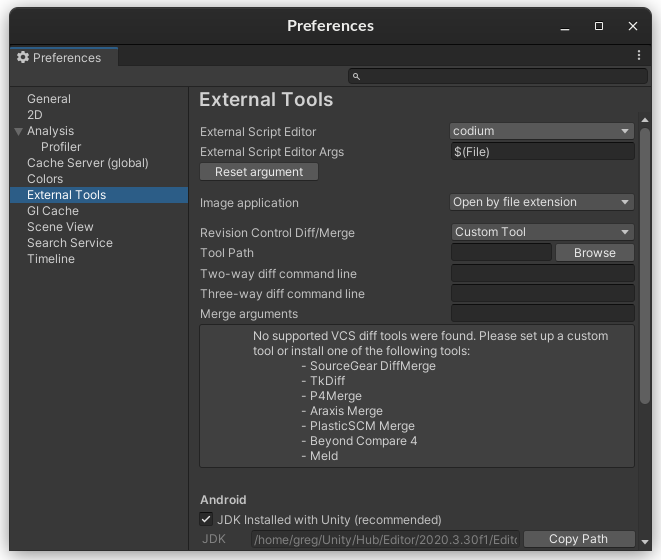Click the Reset argument button

click(259, 172)
